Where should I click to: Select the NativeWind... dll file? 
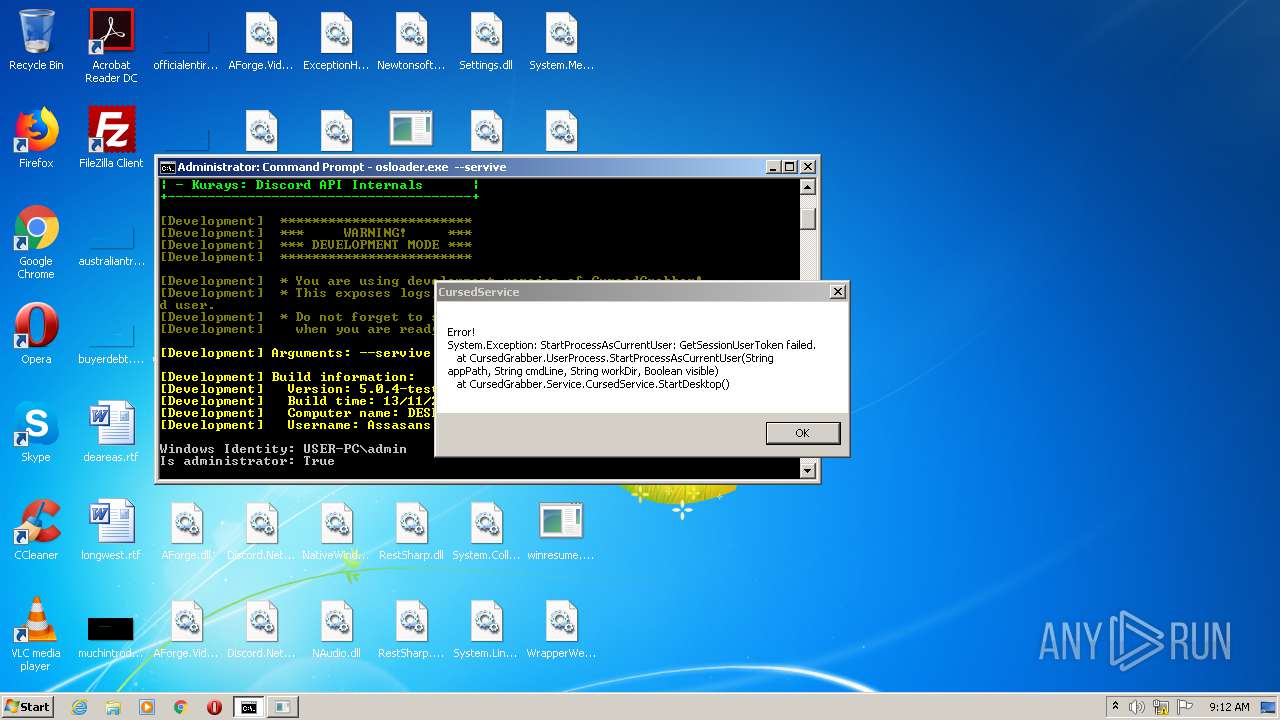tap(336, 531)
